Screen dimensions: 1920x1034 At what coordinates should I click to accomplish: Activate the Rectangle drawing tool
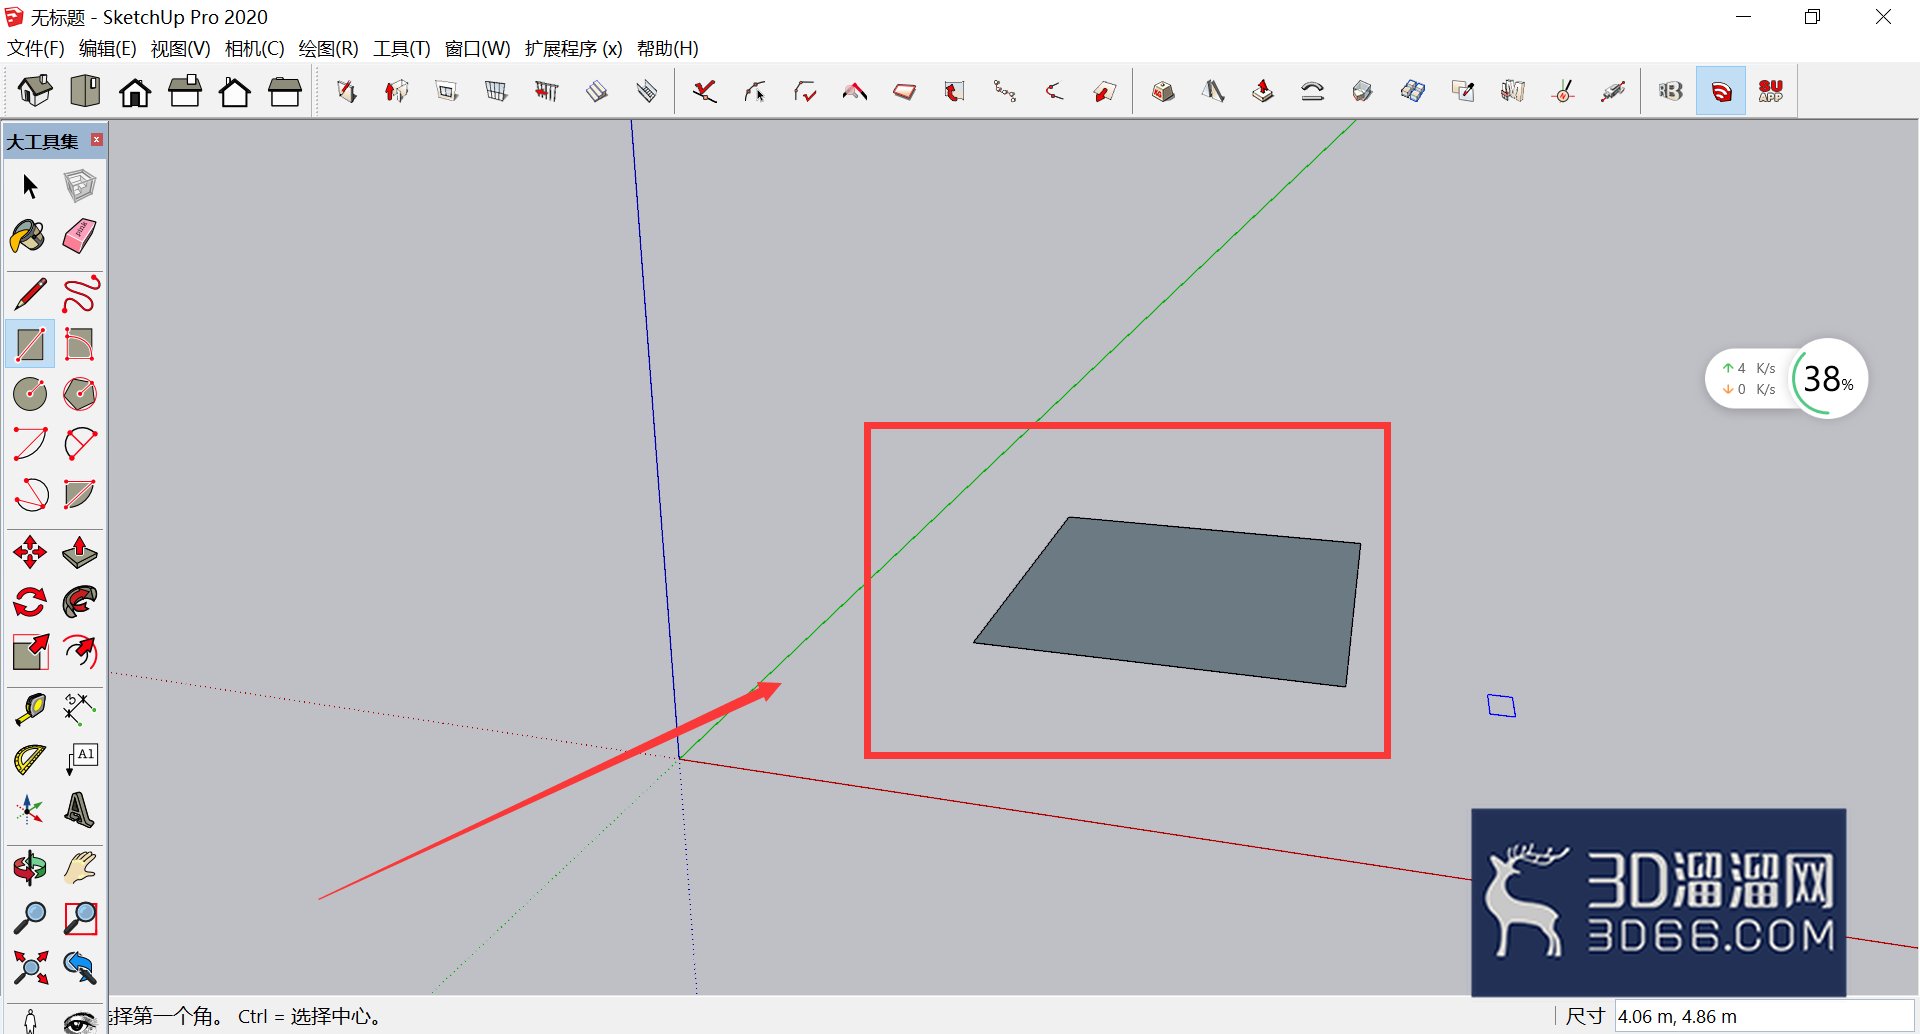point(30,344)
